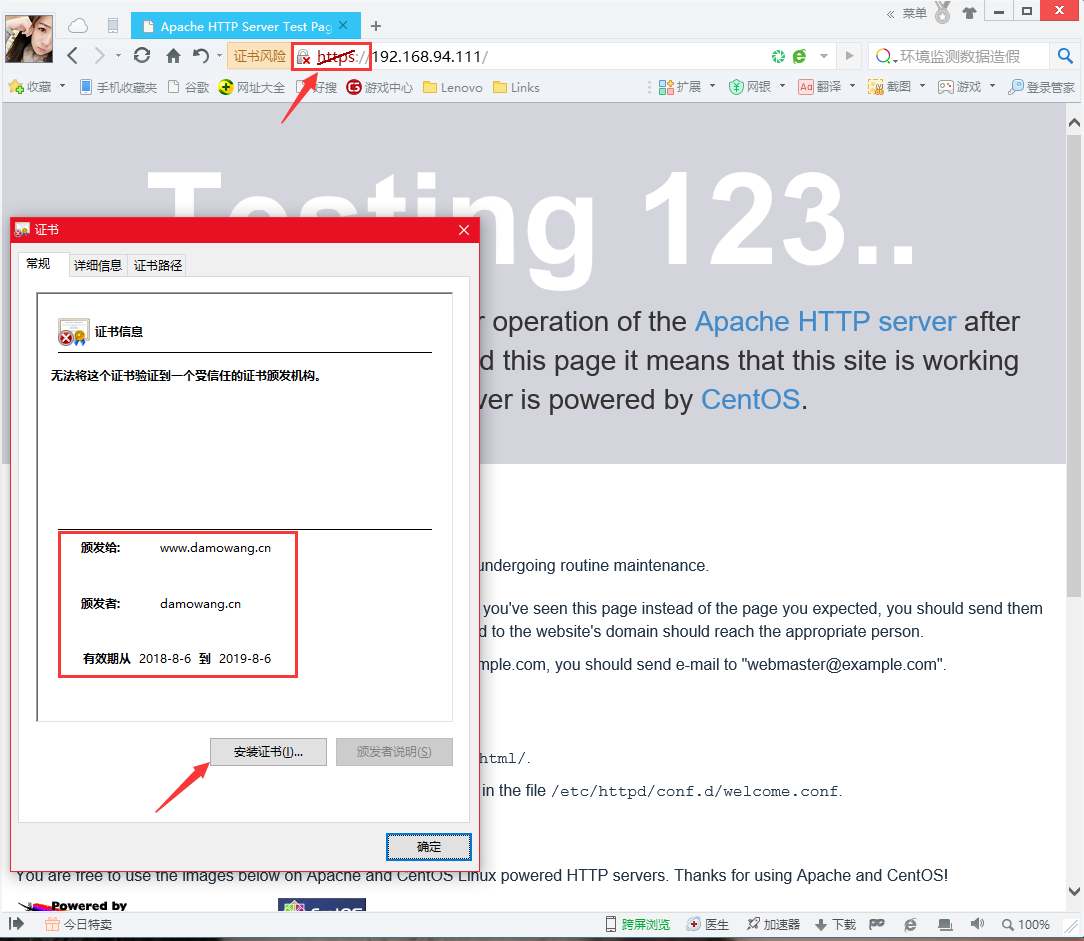Click the 100% zoom level control
The image size is (1084, 941).
coord(1026,924)
